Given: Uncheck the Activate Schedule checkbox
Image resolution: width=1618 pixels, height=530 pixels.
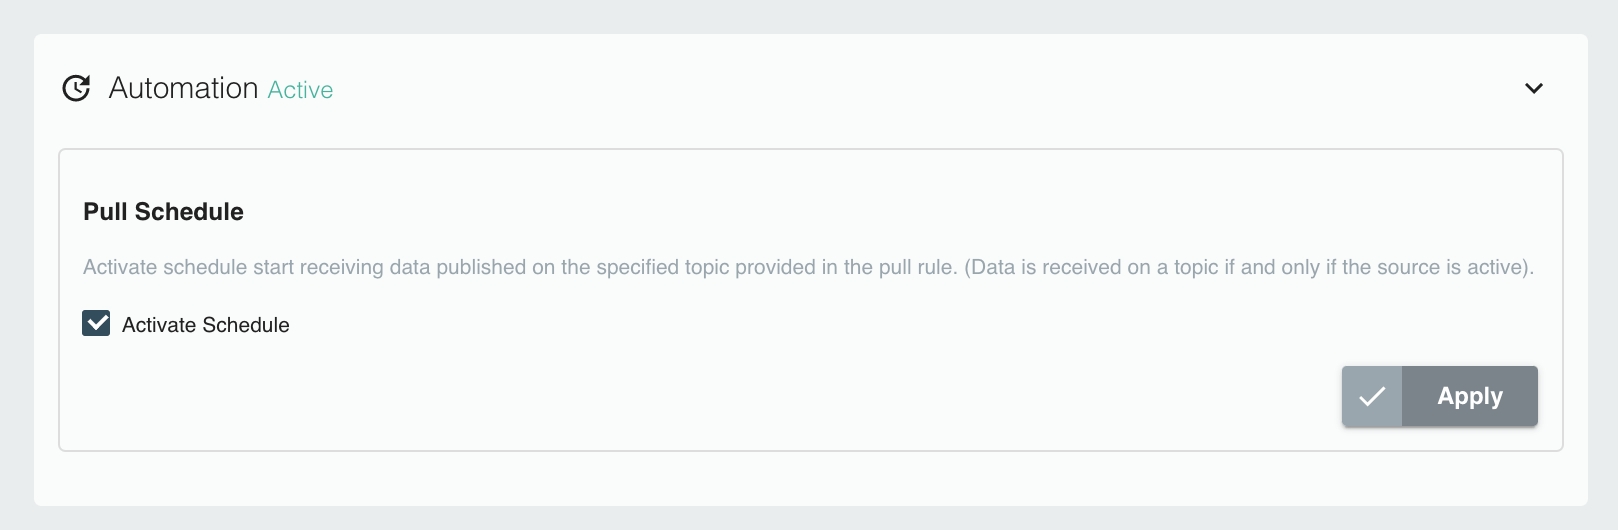Looking at the screenshot, I should 96,324.
